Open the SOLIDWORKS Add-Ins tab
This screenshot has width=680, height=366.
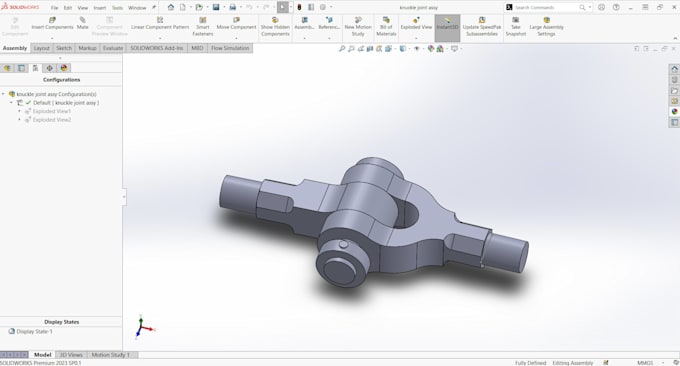157,48
